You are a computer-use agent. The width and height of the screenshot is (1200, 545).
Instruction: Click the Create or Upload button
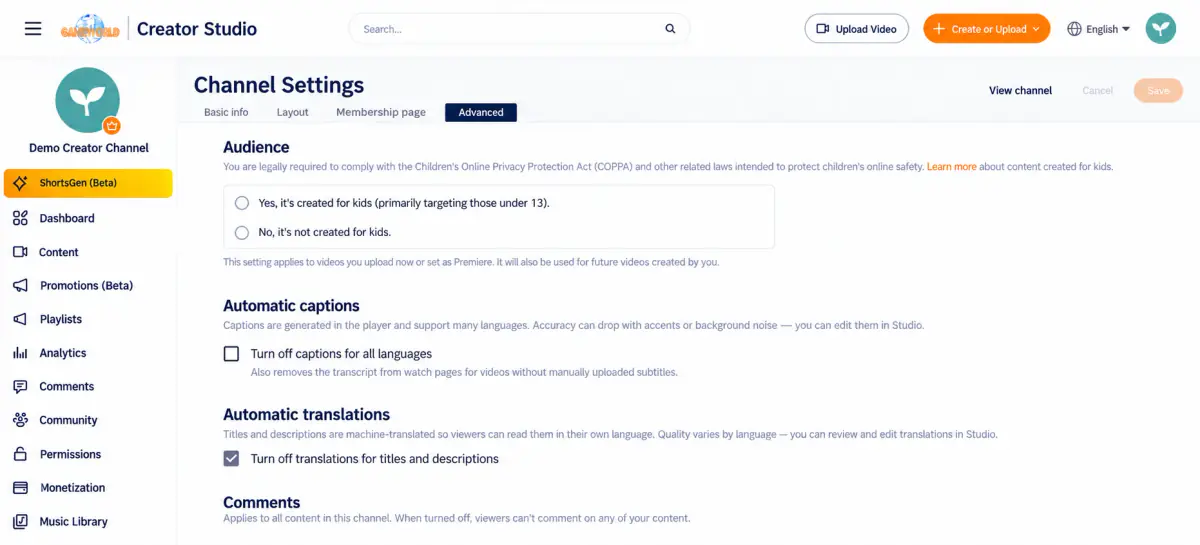tap(986, 29)
